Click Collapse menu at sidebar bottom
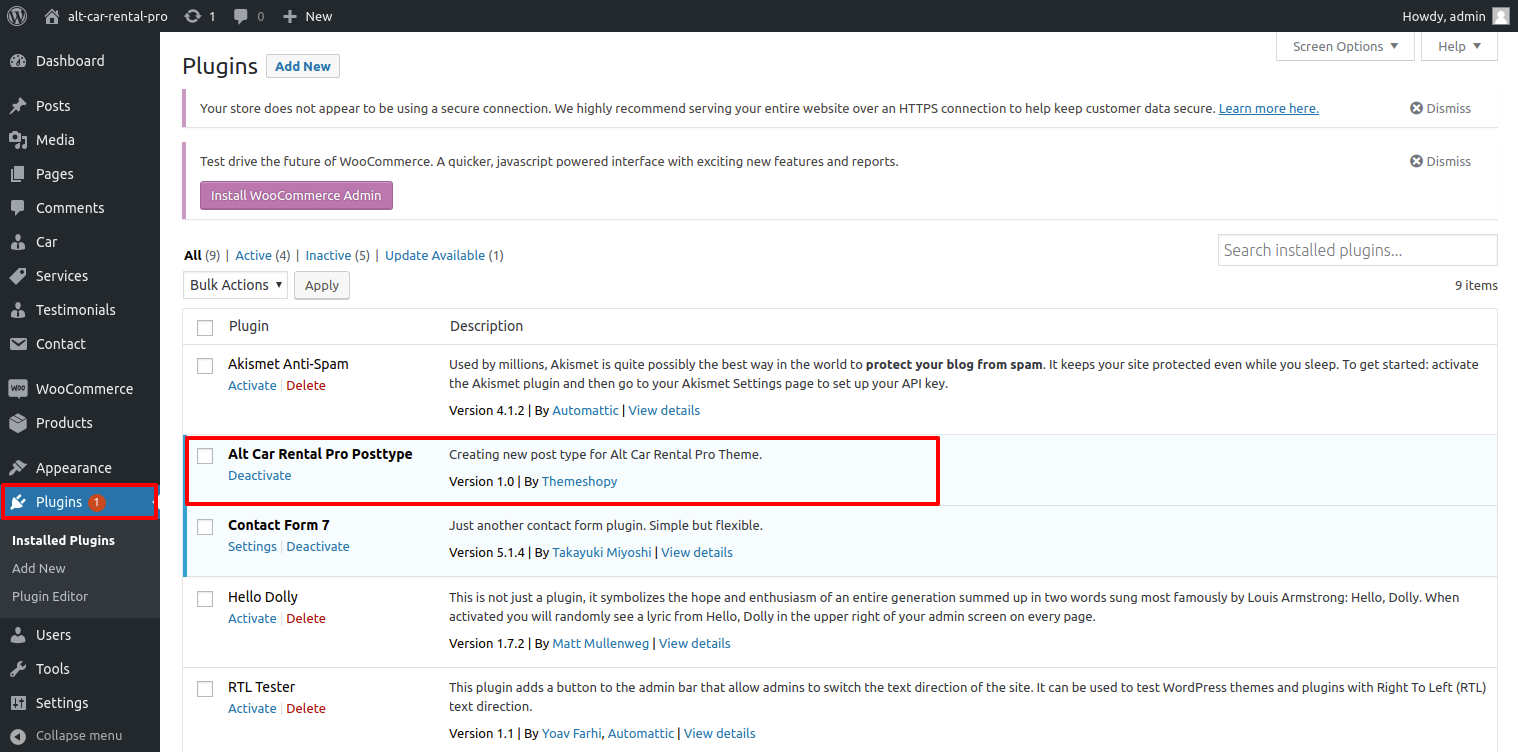1518x752 pixels. coord(80,735)
